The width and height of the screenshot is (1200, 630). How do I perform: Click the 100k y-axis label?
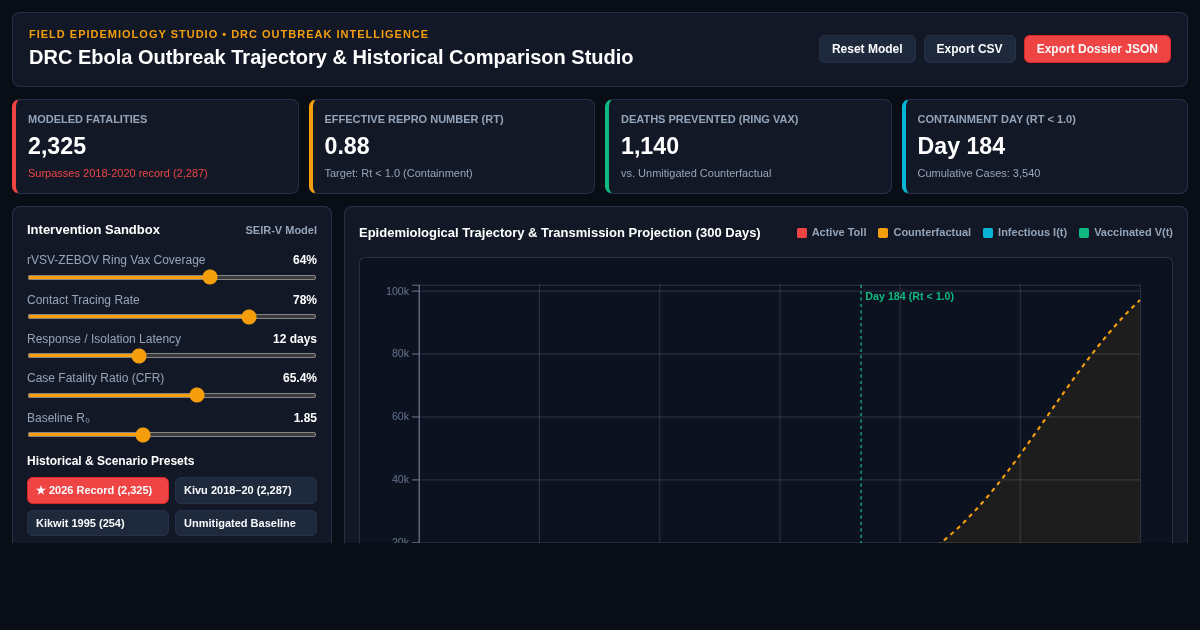398,291
